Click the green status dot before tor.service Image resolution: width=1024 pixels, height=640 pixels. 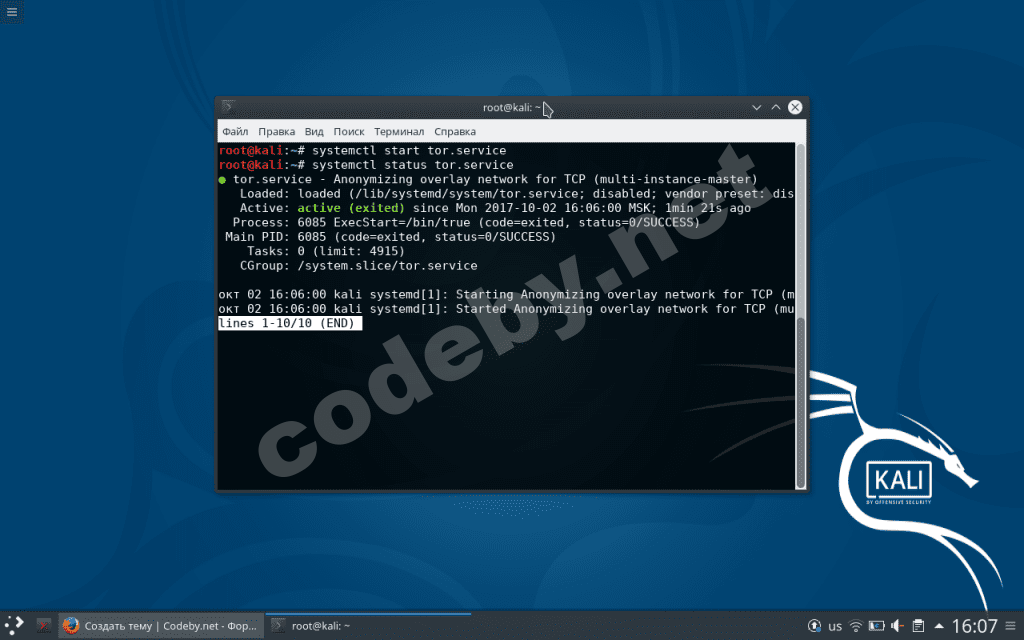coord(222,180)
